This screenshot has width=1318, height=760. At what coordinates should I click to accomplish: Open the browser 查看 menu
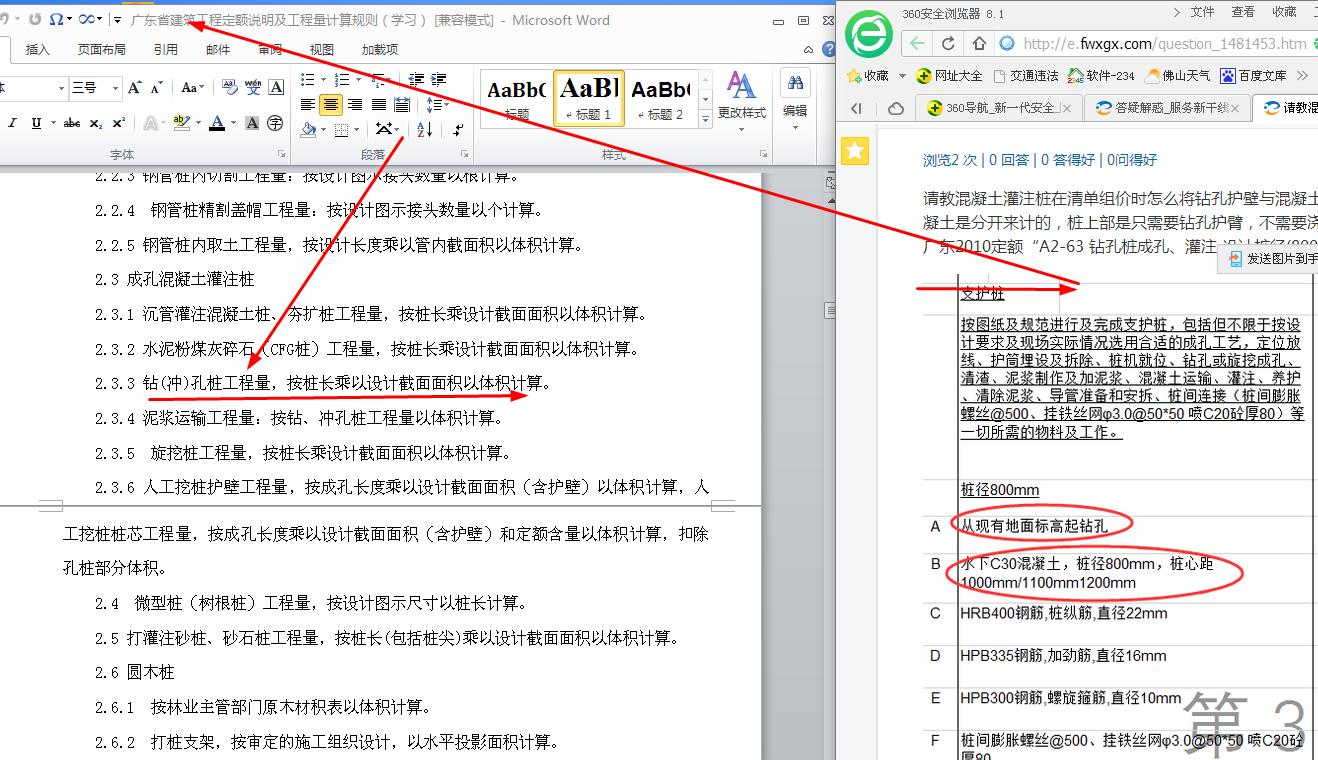coord(1243,12)
